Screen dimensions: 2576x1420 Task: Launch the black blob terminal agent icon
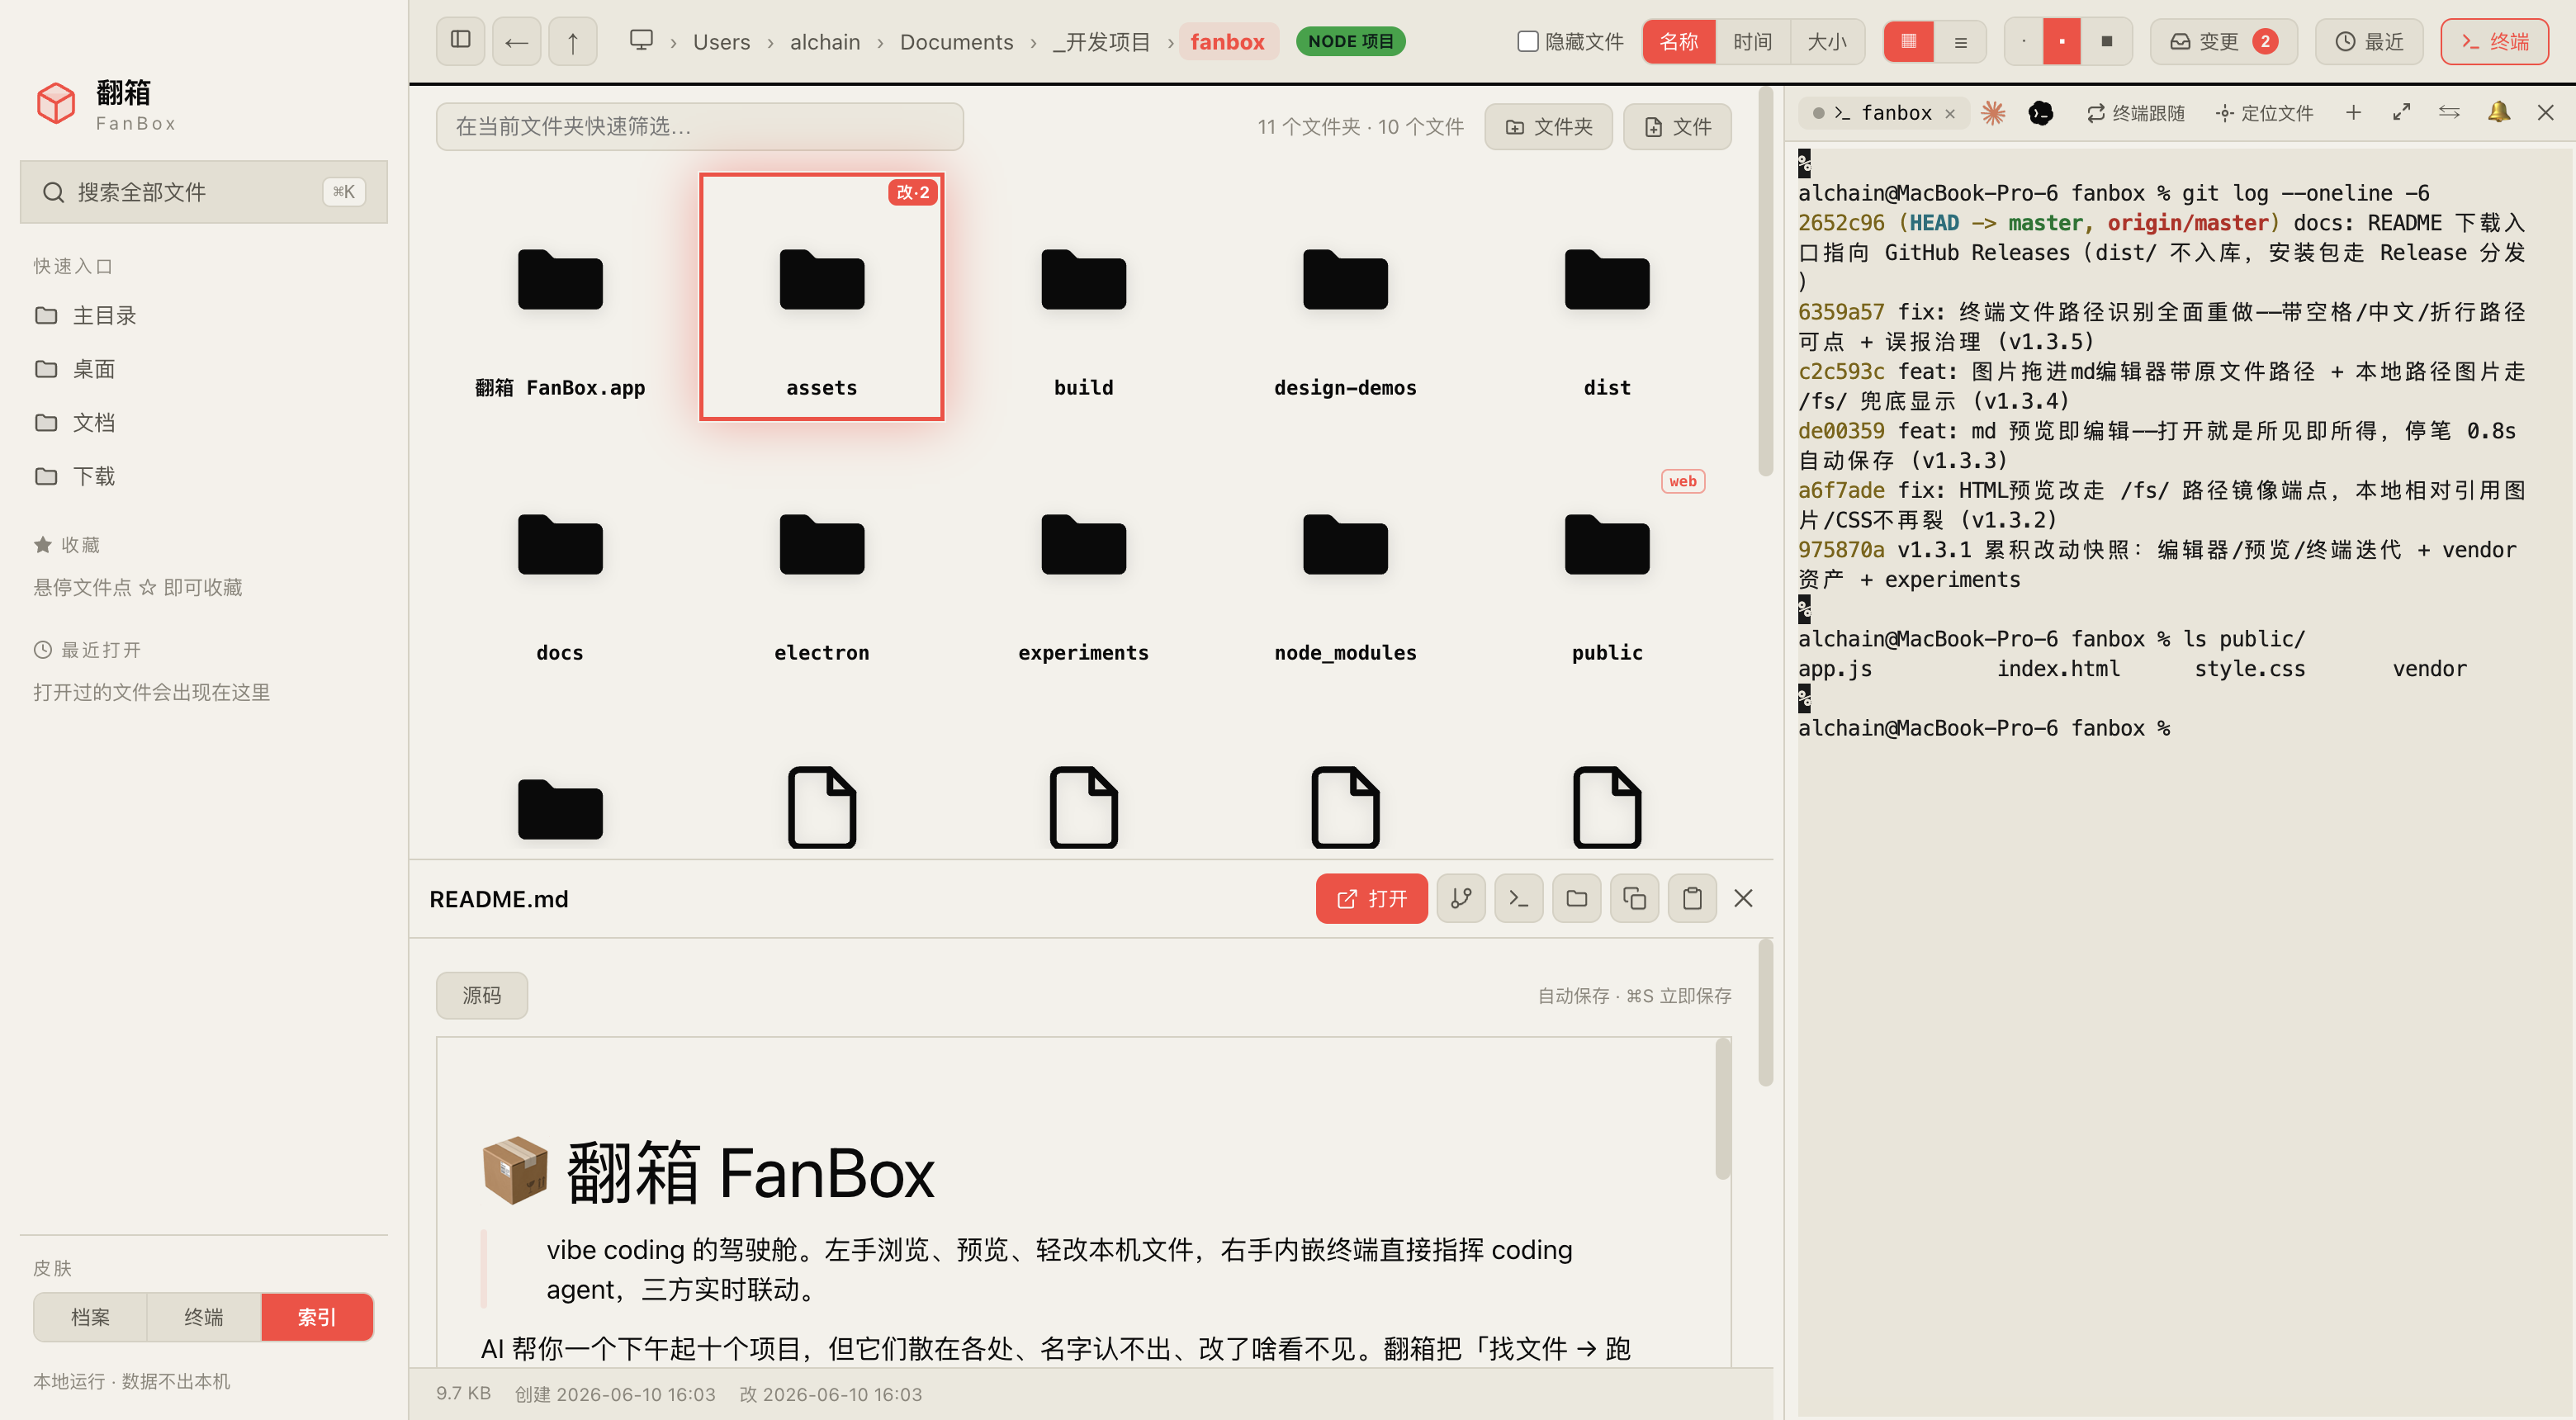click(x=2040, y=113)
